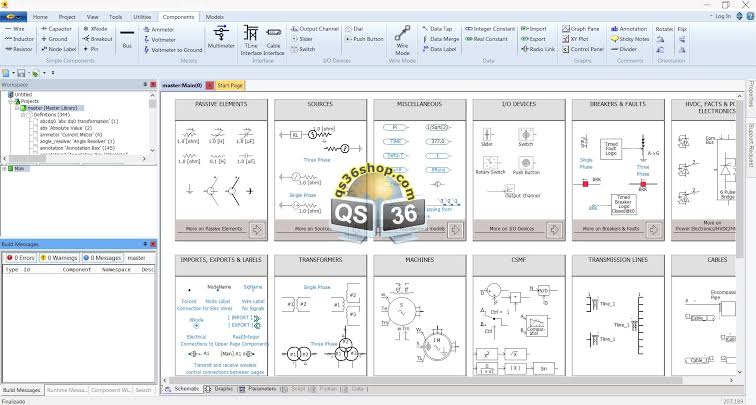This screenshot has height=405, width=756.
Task: Insert a Resistor component
Action: click(x=19, y=49)
